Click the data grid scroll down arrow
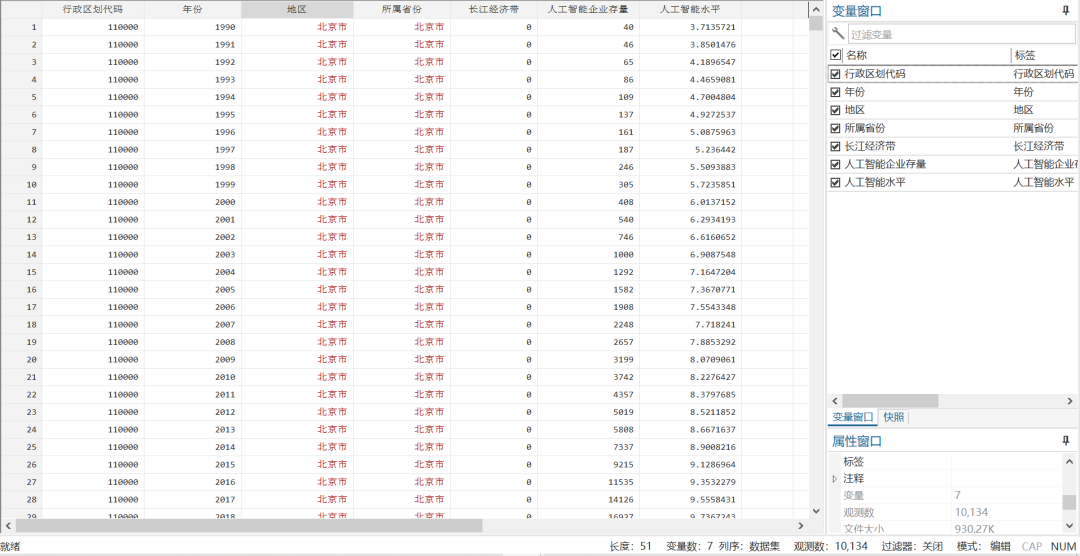 point(816,511)
